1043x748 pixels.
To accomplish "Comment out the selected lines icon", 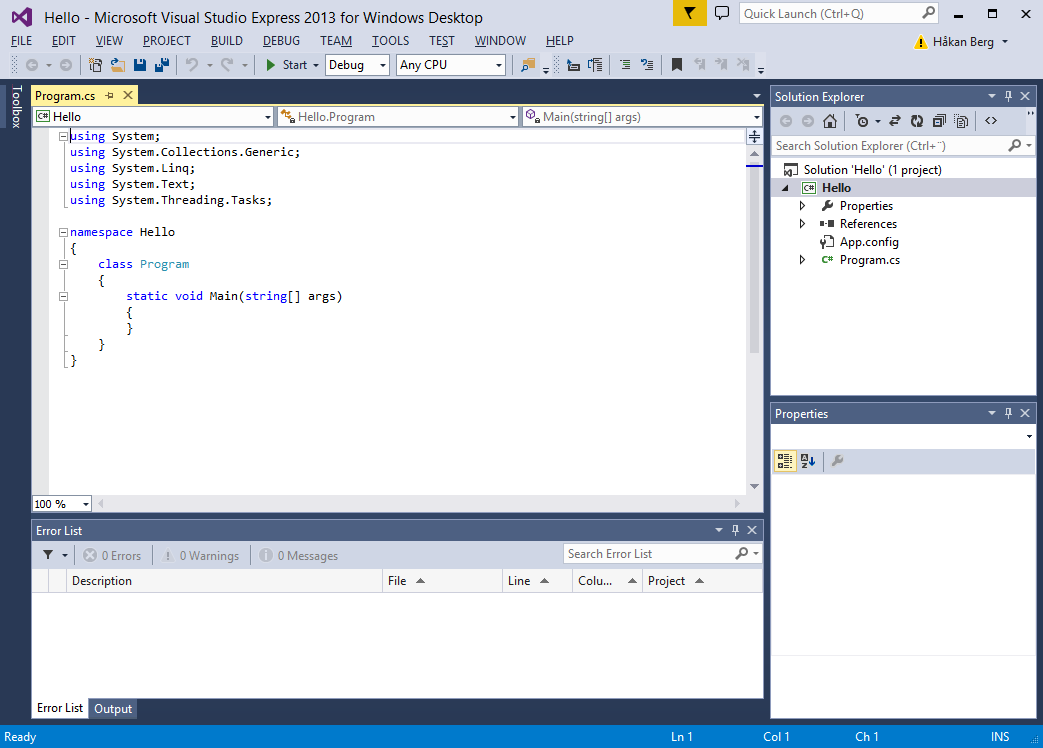I will click(x=625, y=64).
